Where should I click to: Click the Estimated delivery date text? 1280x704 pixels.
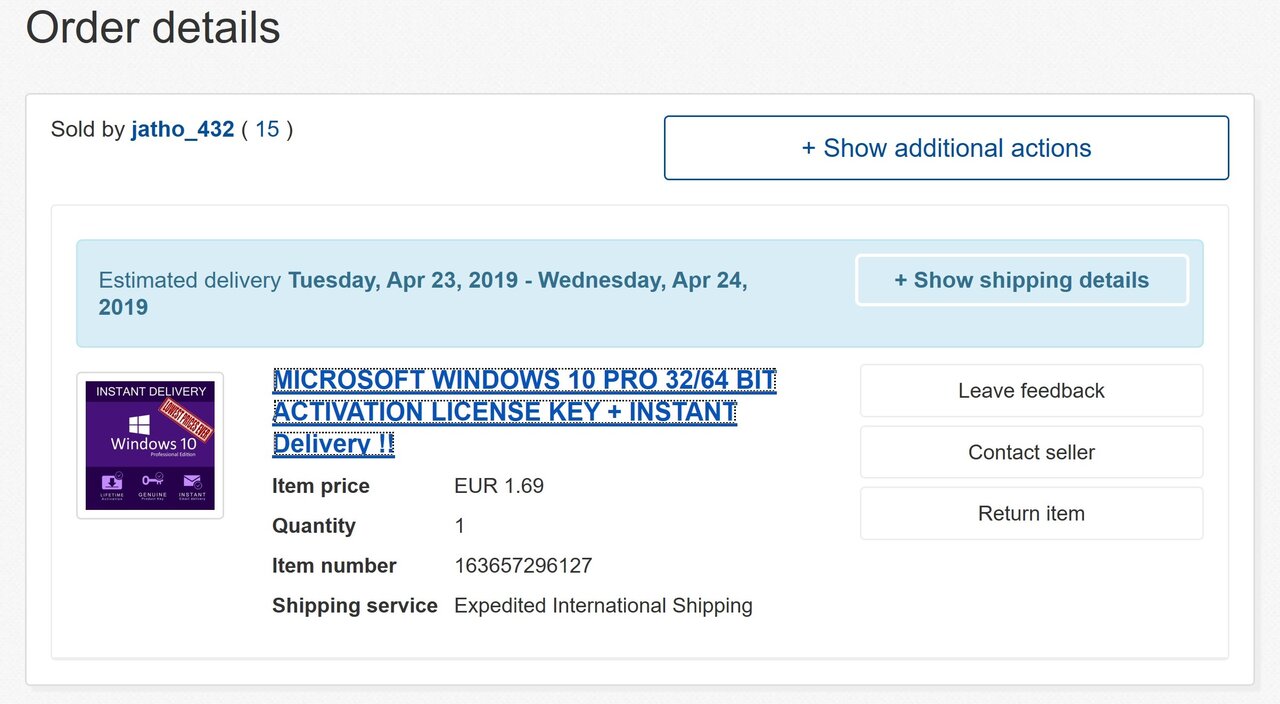click(423, 294)
